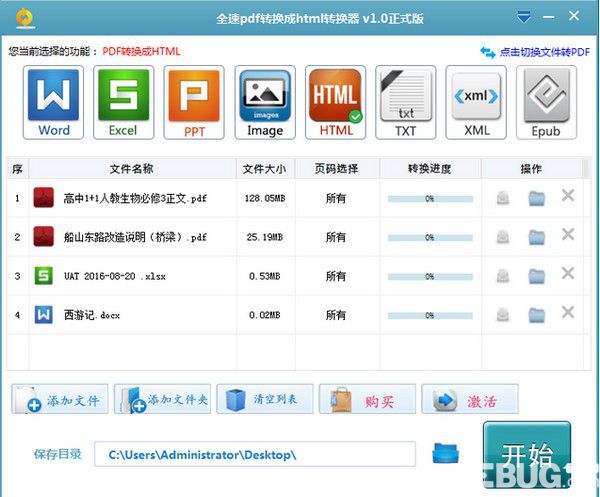Select the Word conversion format icon

coord(53,103)
